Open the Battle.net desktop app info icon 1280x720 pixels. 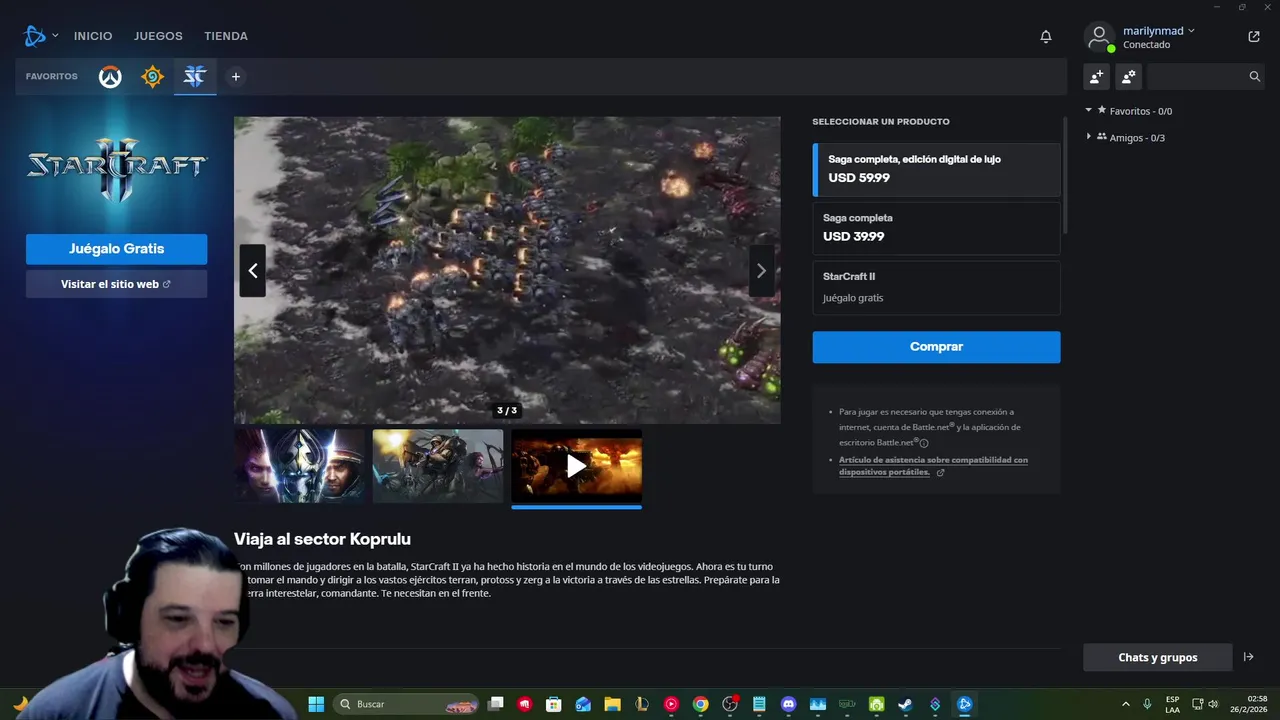(924, 443)
